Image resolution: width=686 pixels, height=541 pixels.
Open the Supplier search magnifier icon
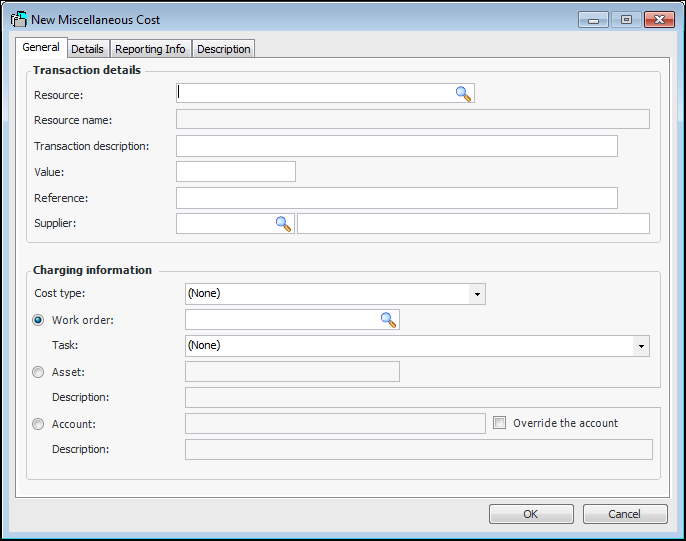283,224
